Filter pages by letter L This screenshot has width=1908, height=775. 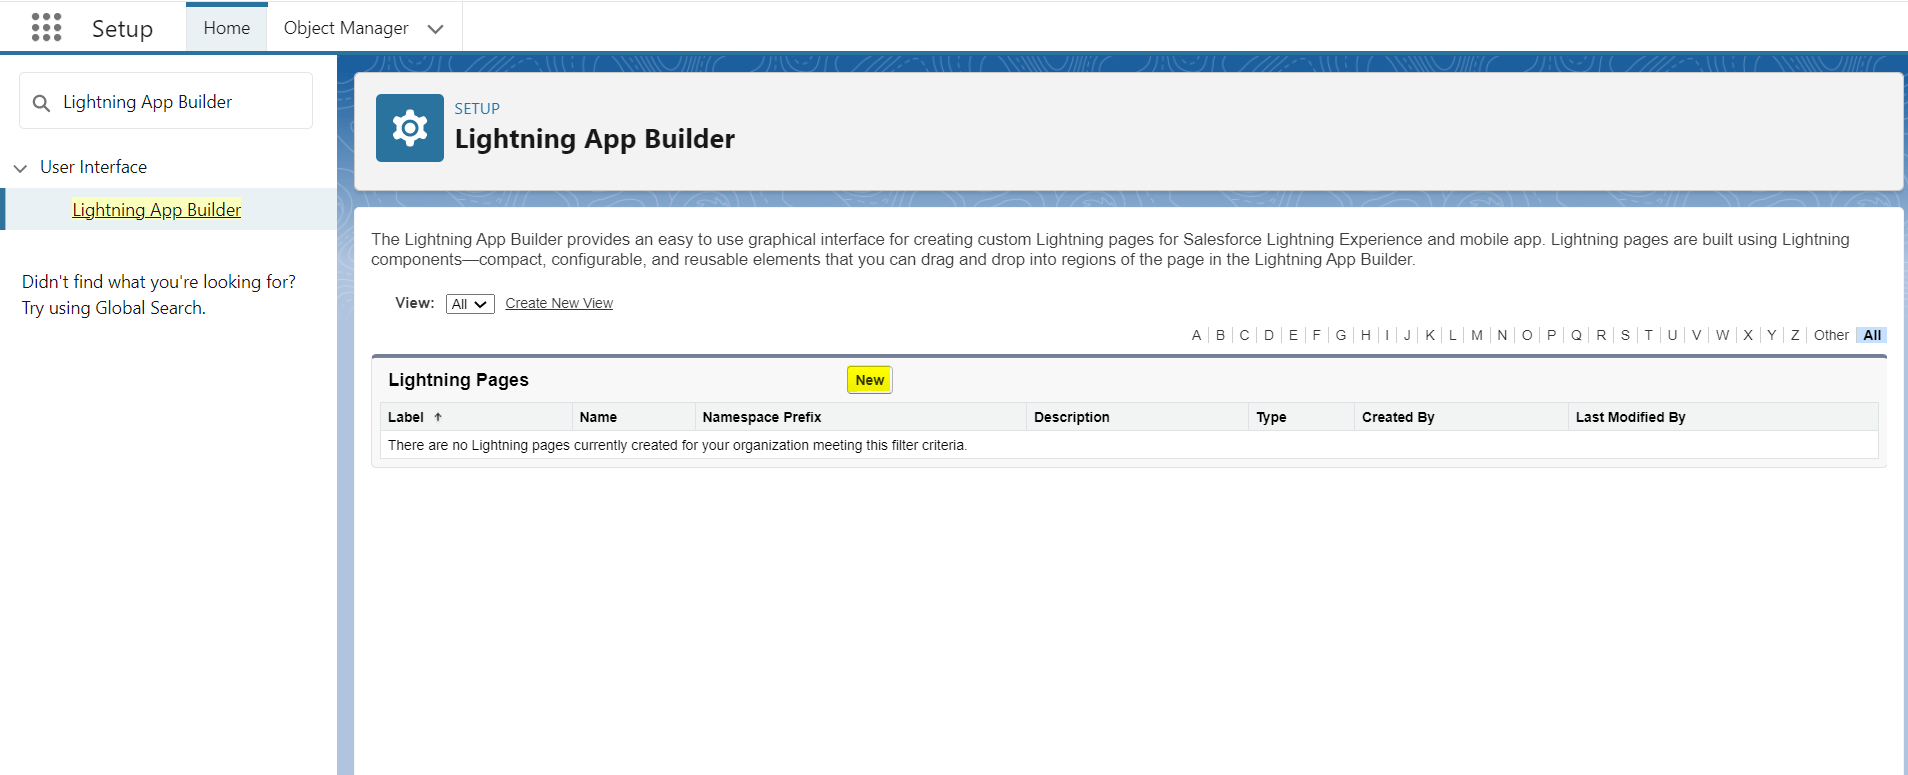[1453, 335]
